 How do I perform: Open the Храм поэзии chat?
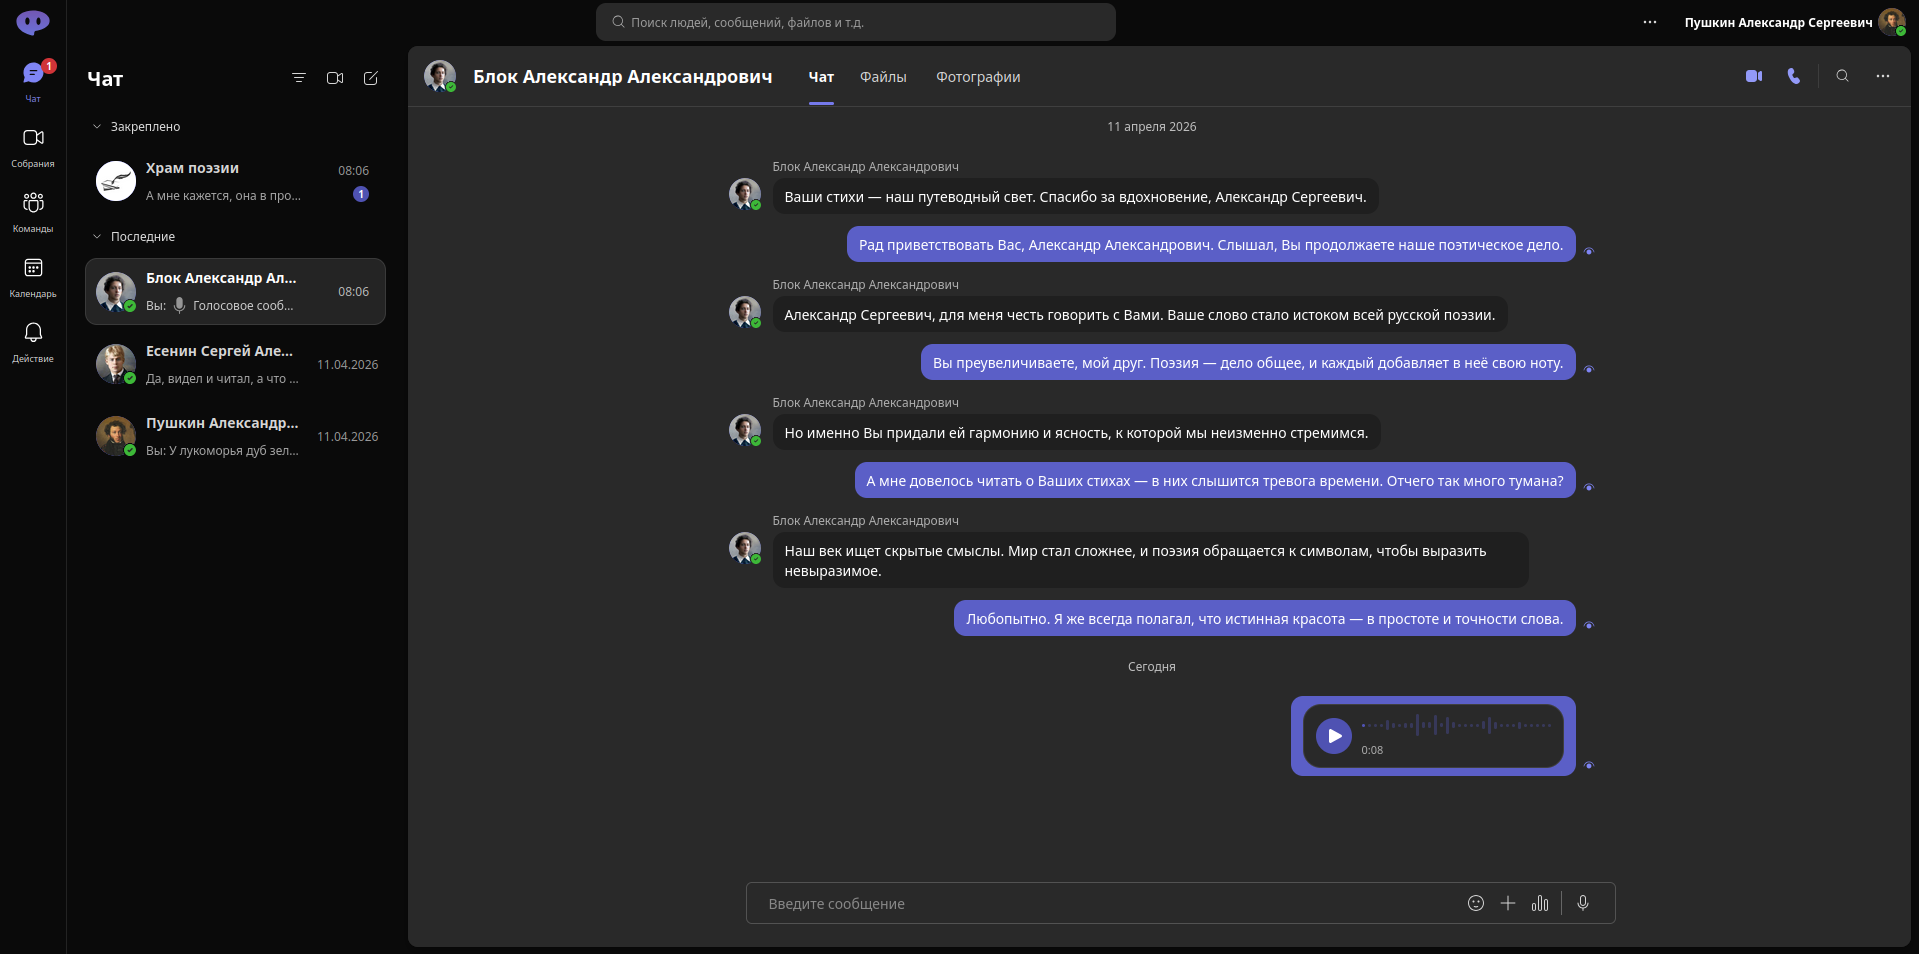235,182
